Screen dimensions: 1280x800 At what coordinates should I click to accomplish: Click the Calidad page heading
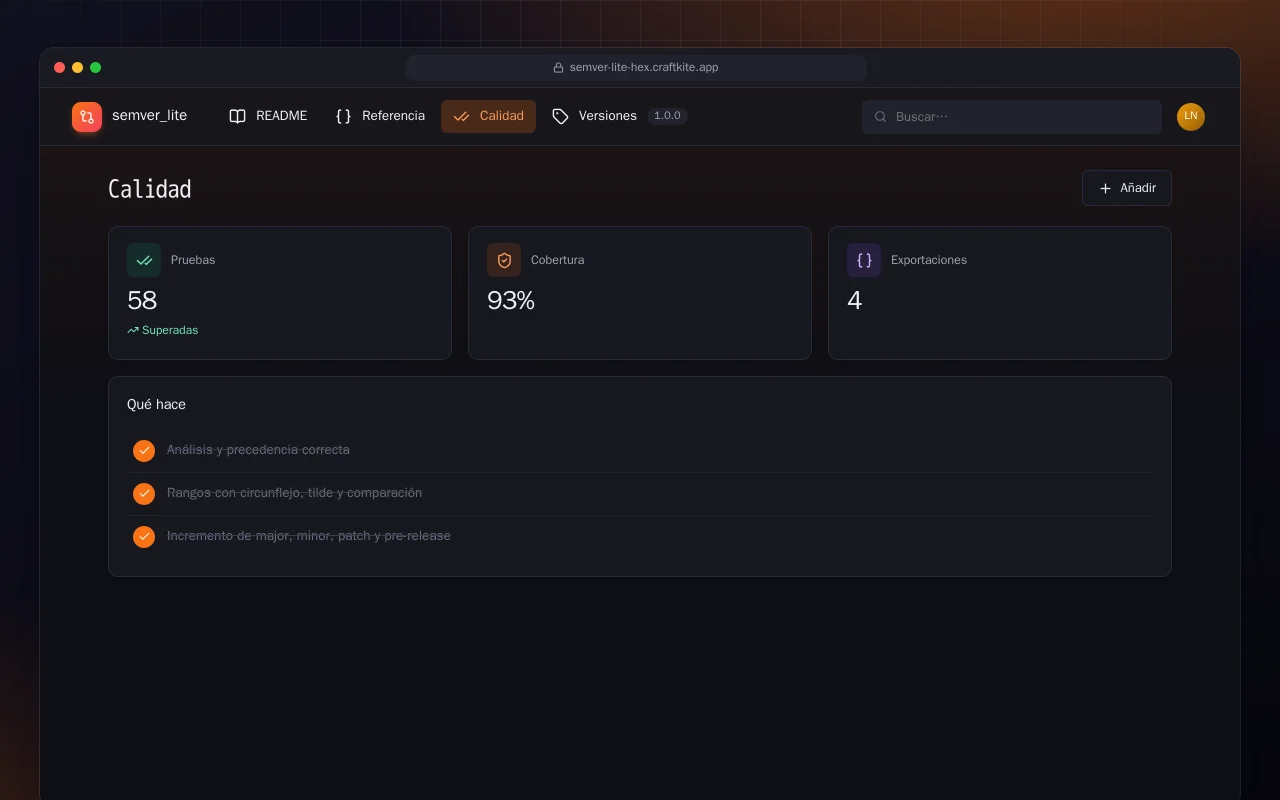pyautogui.click(x=150, y=189)
